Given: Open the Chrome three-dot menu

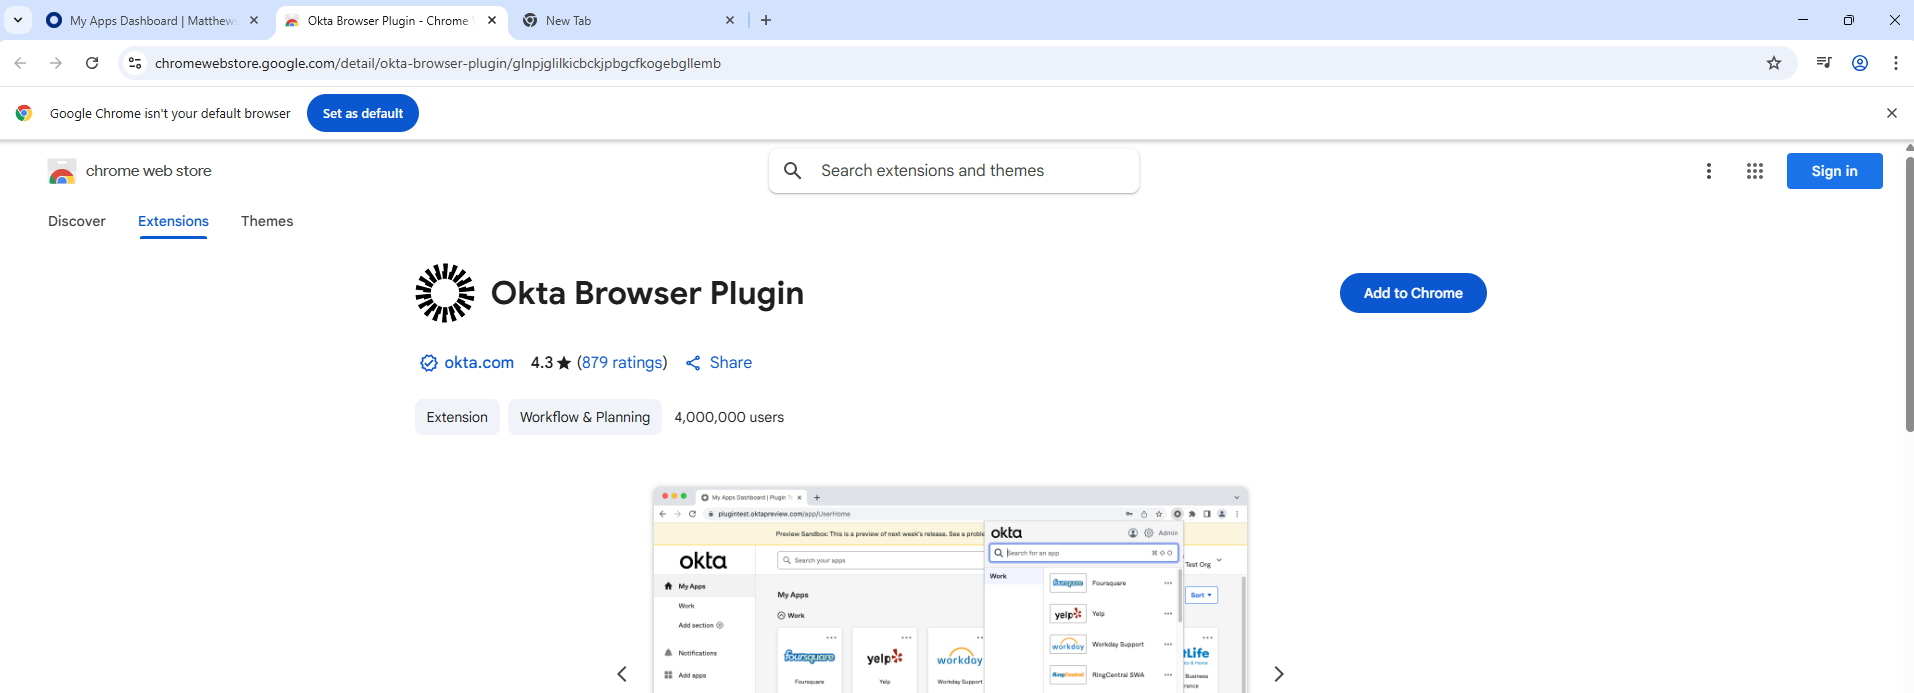Looking at the screenshot, I should click(1896, 63).
